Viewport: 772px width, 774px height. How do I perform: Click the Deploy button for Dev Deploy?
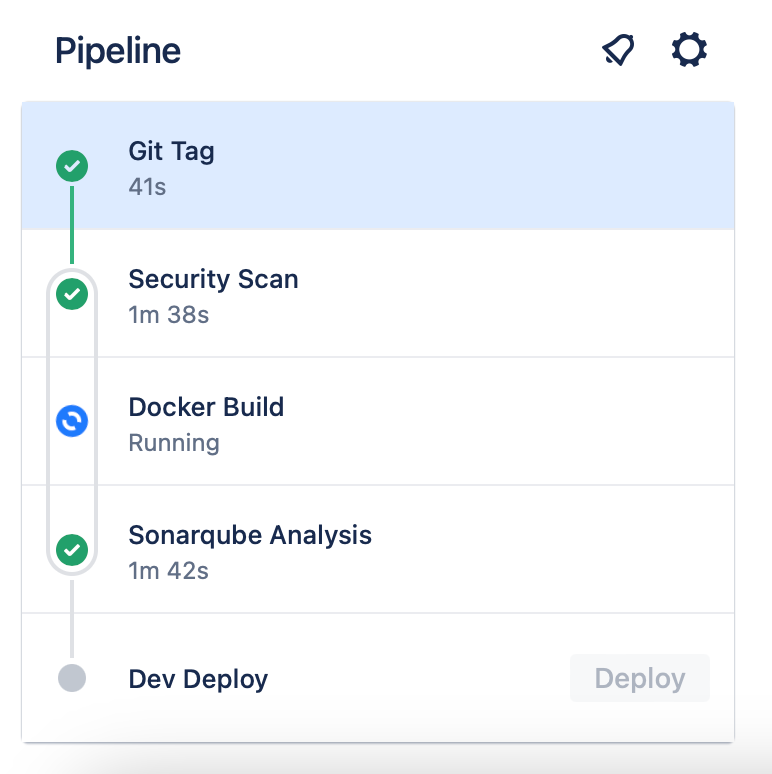(x=640, y=678)
